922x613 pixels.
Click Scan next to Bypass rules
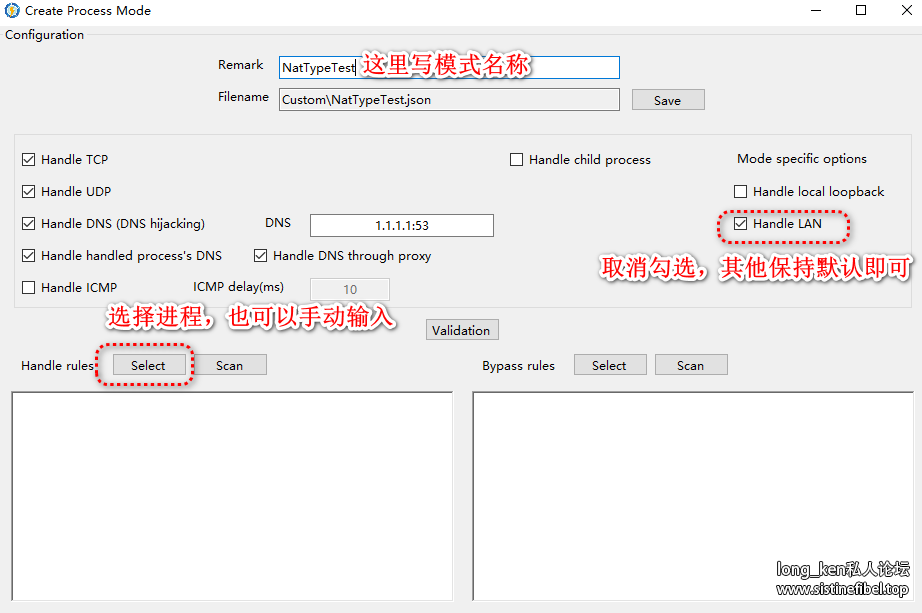[690, 365]
